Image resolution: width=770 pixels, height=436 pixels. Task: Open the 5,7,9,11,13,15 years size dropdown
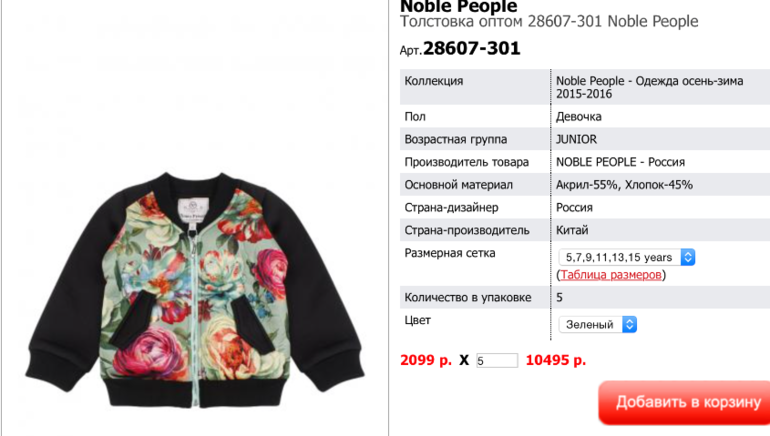(x=627, y=257)
